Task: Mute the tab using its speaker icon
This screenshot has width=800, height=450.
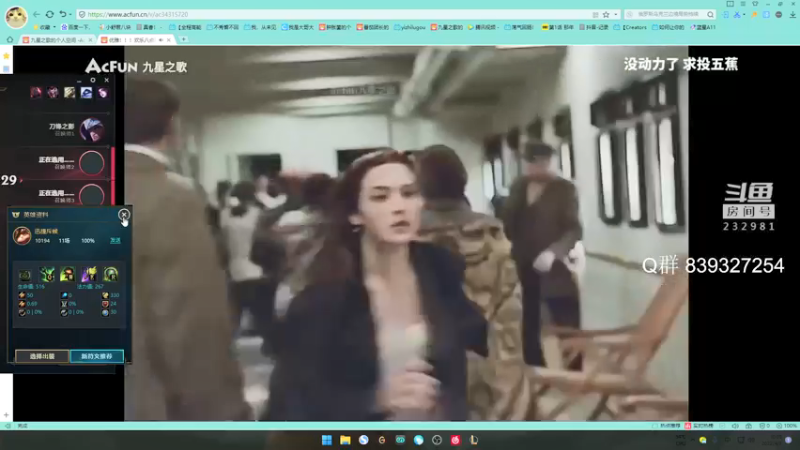Action: tap(161, 40)
